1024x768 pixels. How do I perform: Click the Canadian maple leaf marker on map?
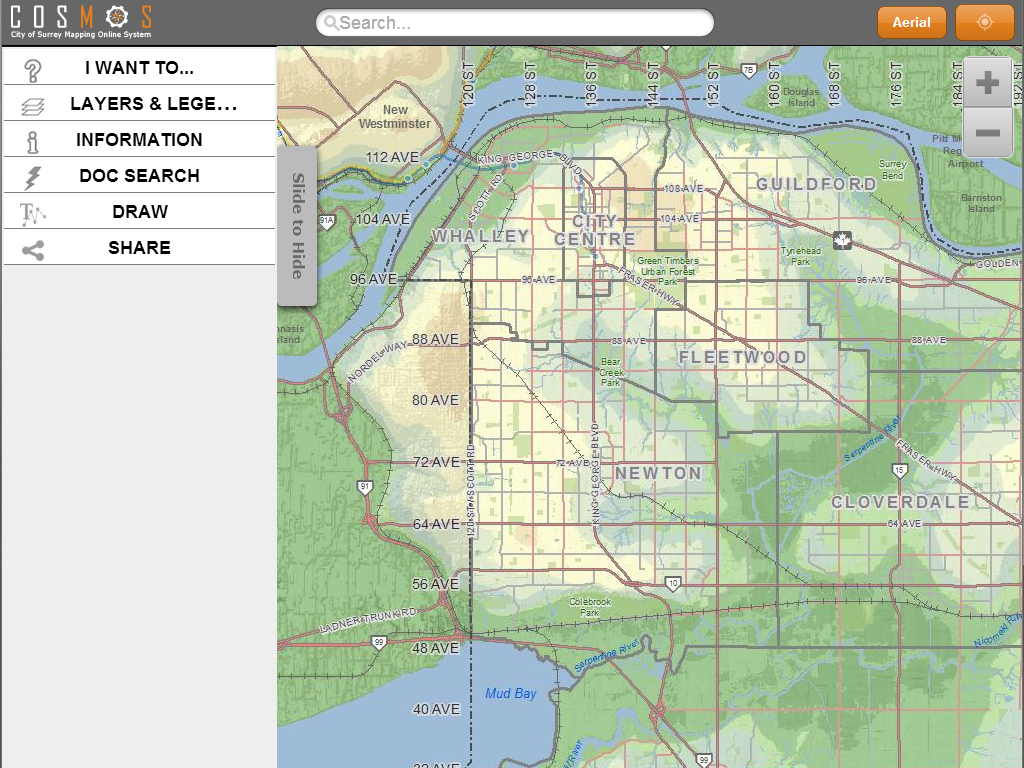(842, 240)
